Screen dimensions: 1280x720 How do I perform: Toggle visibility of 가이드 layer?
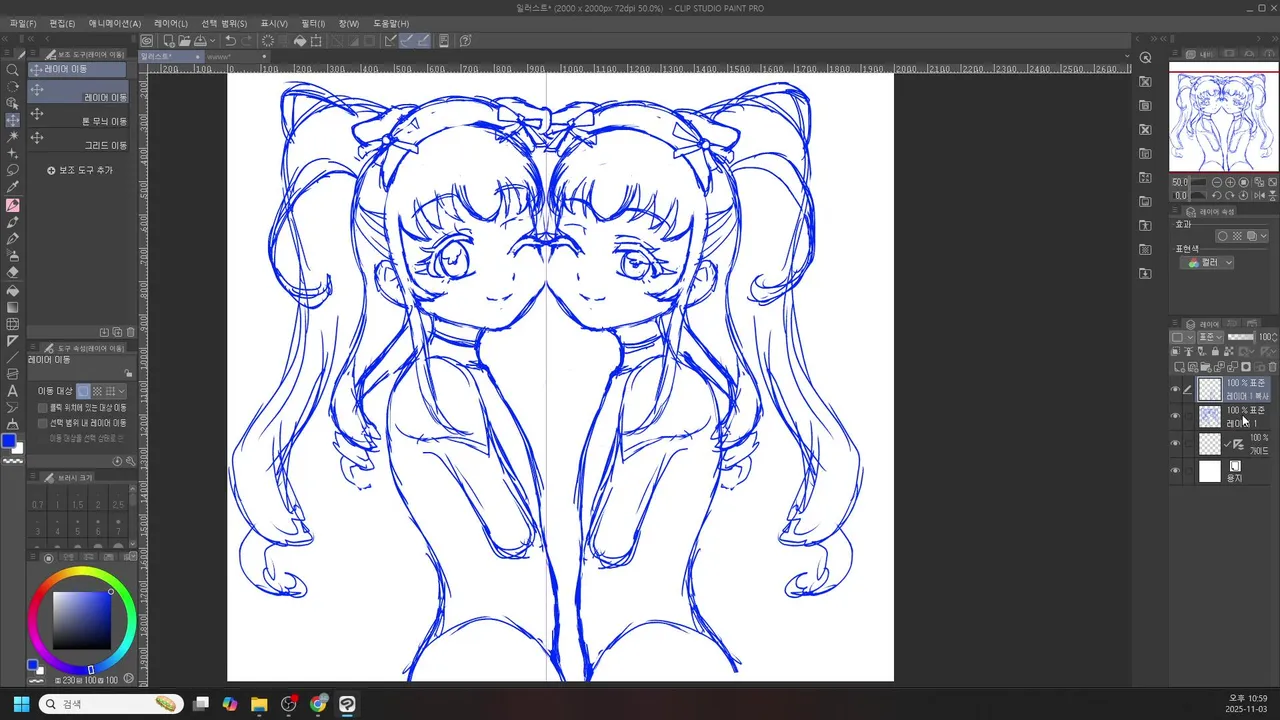coord(1176,443)
